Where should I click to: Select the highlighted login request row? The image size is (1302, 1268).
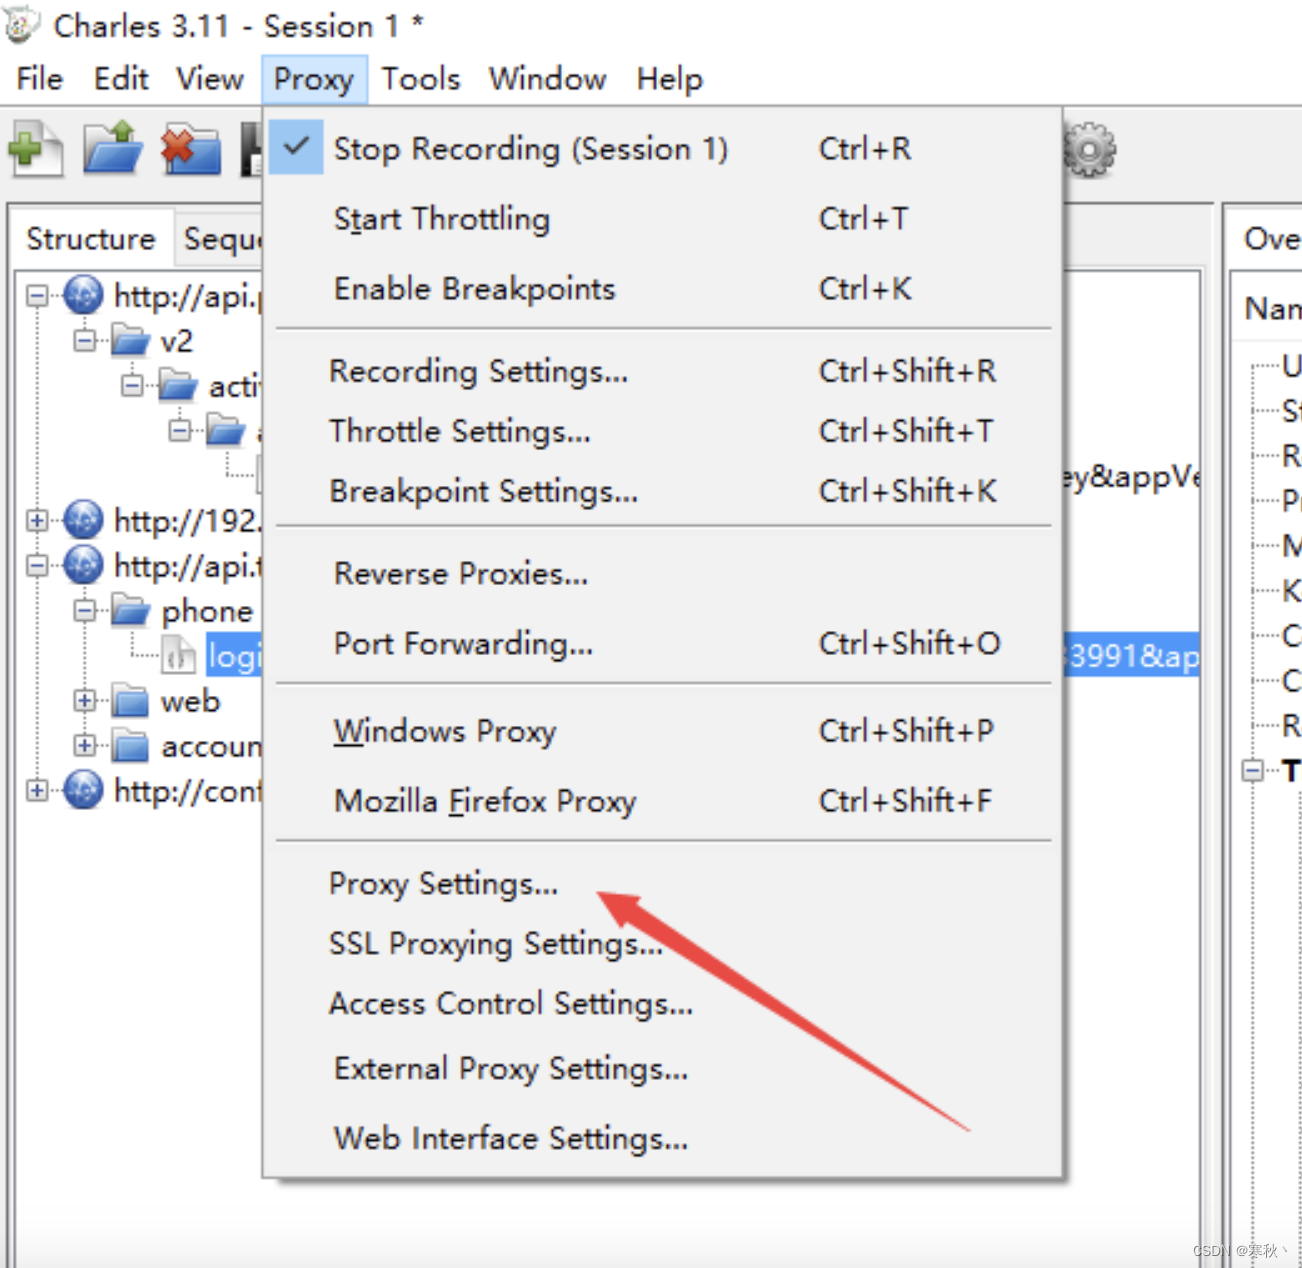(x=233, y=655)
